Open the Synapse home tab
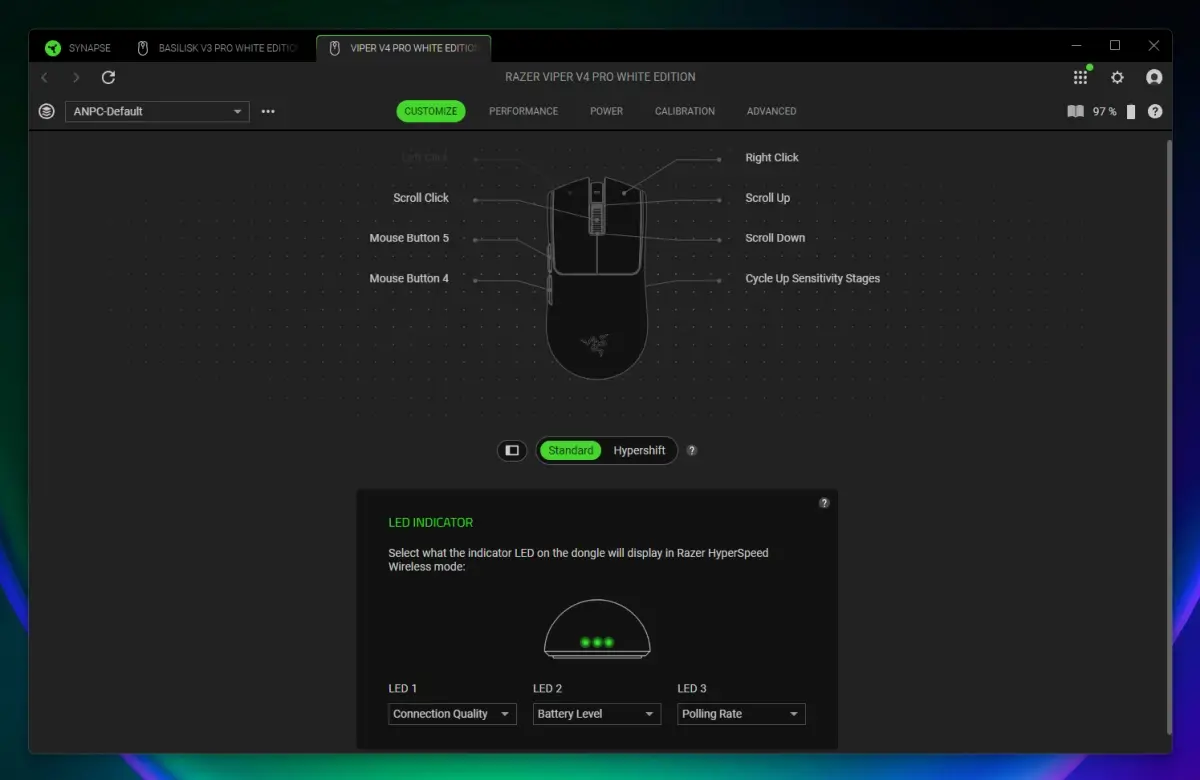The width and height of the screenshot is (1200, 780). pyautogui.click(x=78, y=48)
